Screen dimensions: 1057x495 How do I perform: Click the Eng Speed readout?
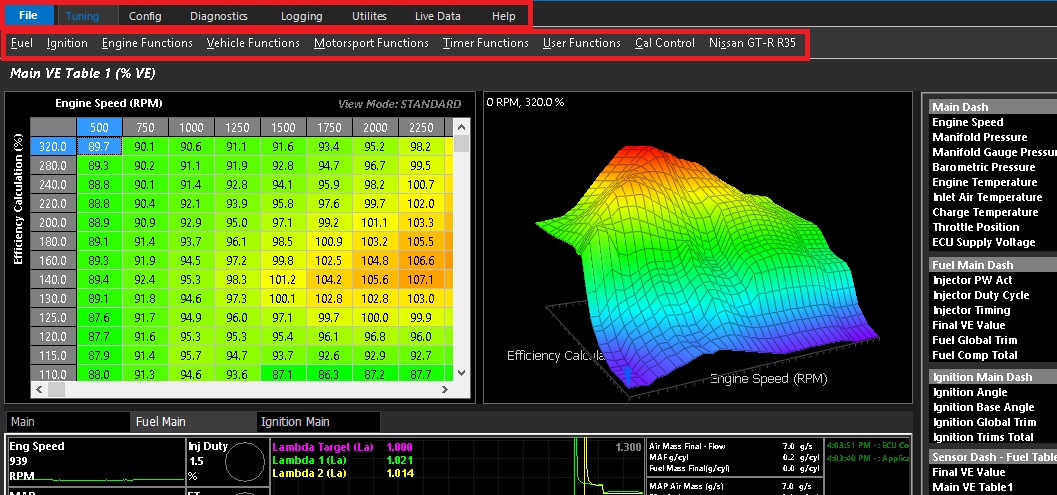coord(96,462)
